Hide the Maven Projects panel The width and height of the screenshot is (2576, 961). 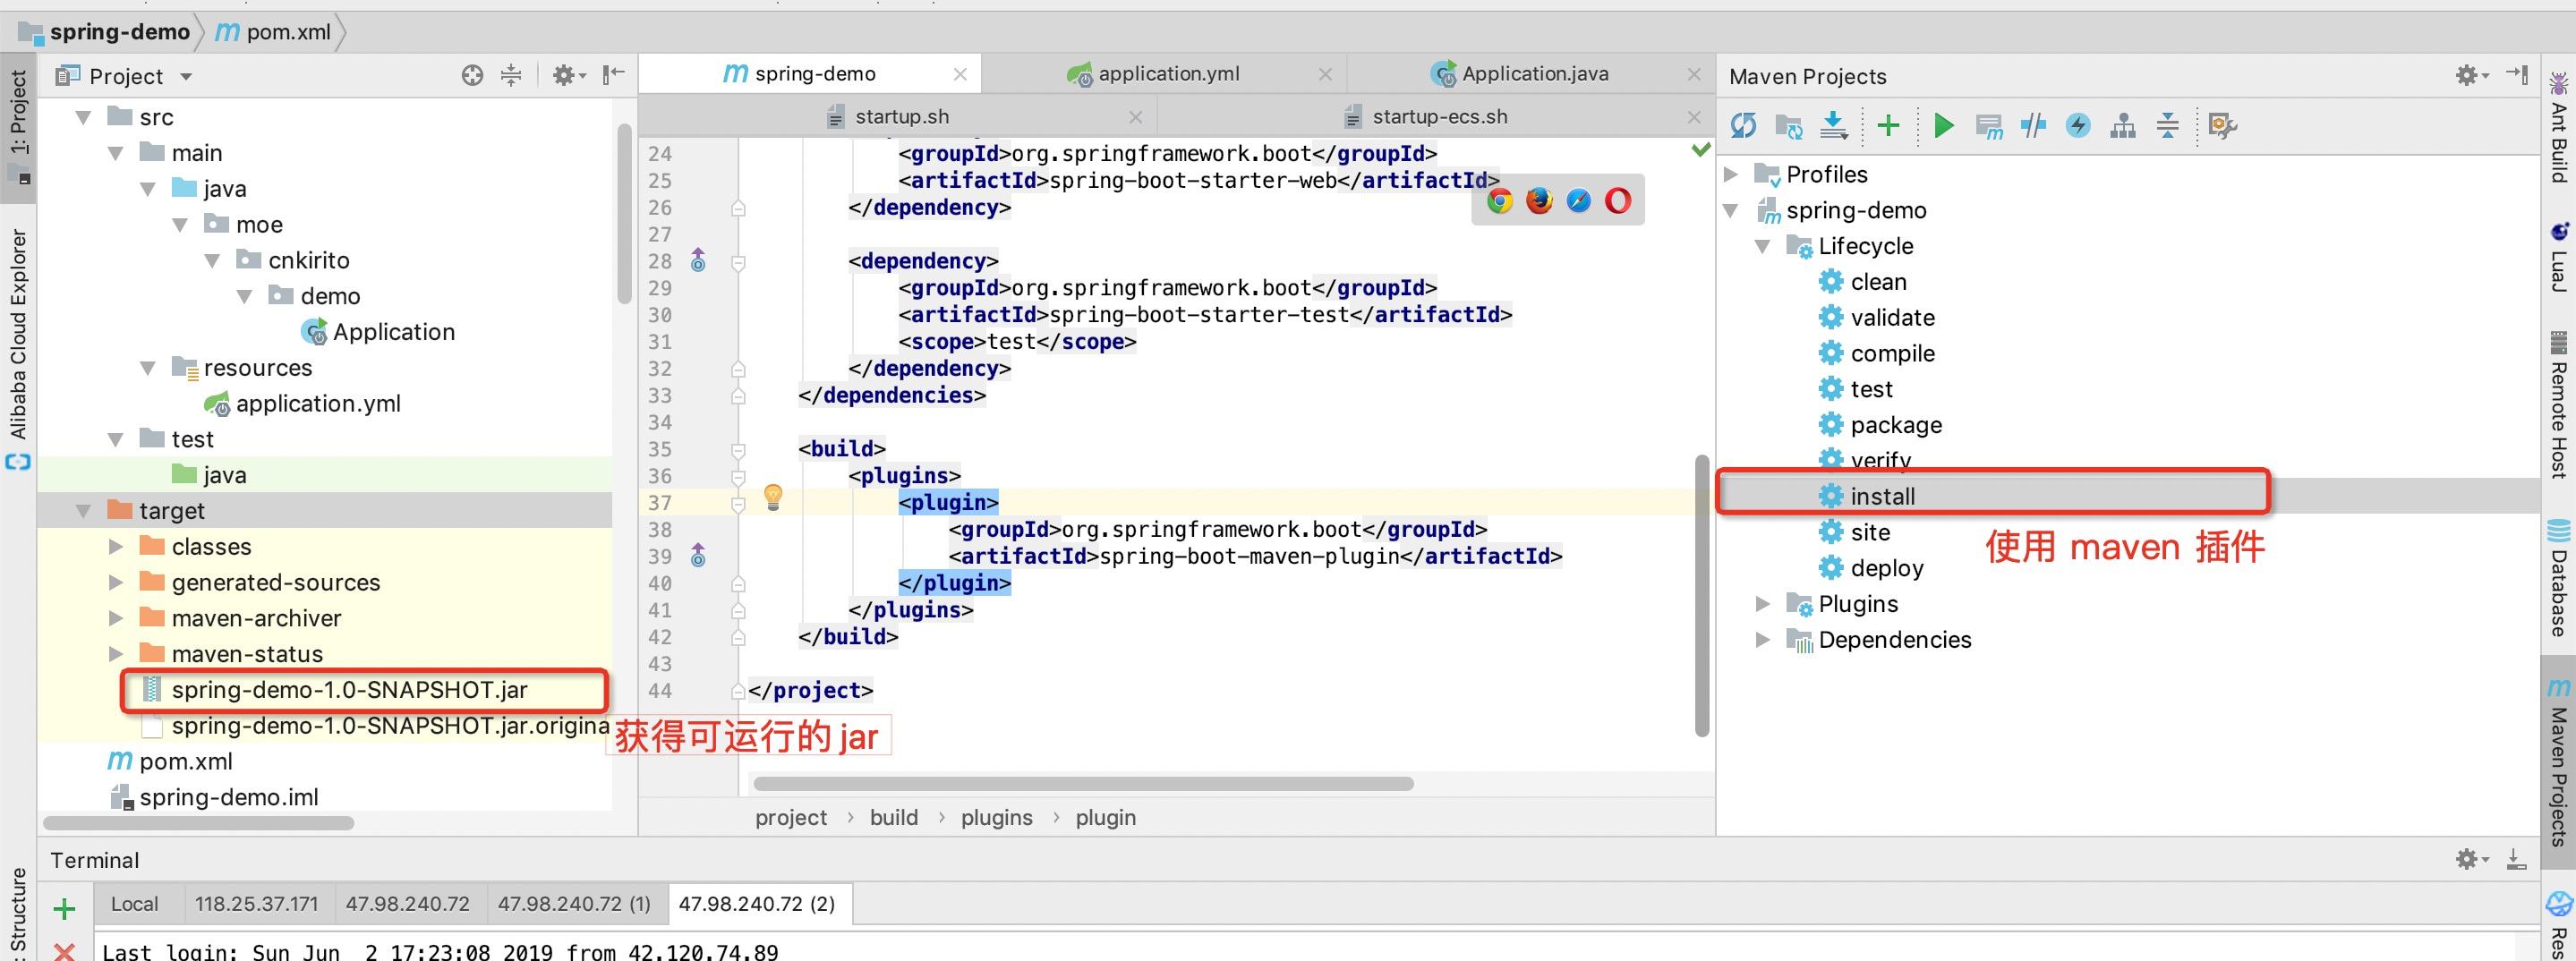[2517, 75]
